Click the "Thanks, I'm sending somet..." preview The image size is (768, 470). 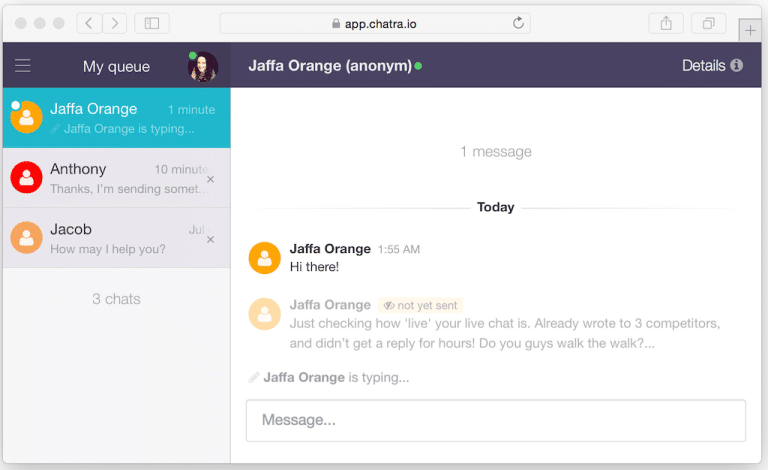tap(129, 189)
